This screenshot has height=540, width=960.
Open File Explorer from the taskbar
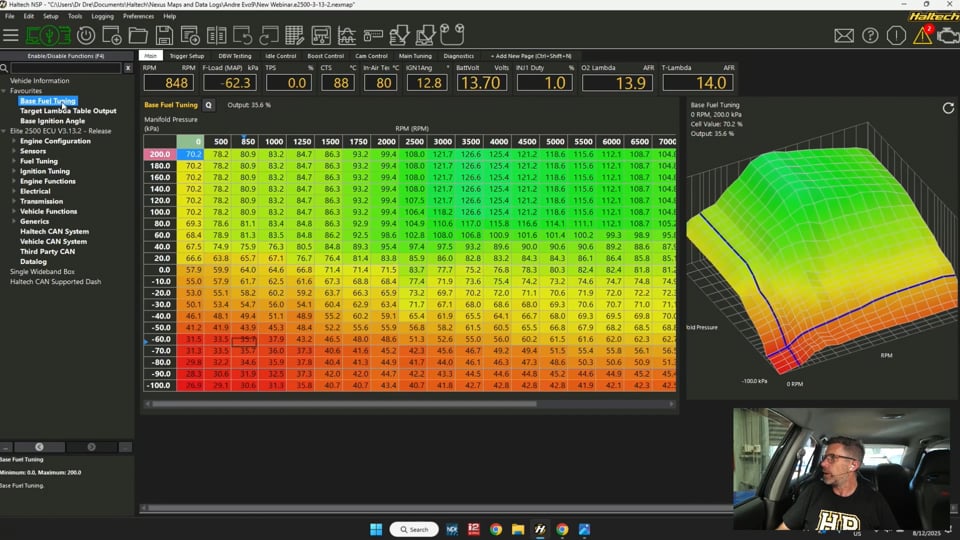(x=518, y=529)
